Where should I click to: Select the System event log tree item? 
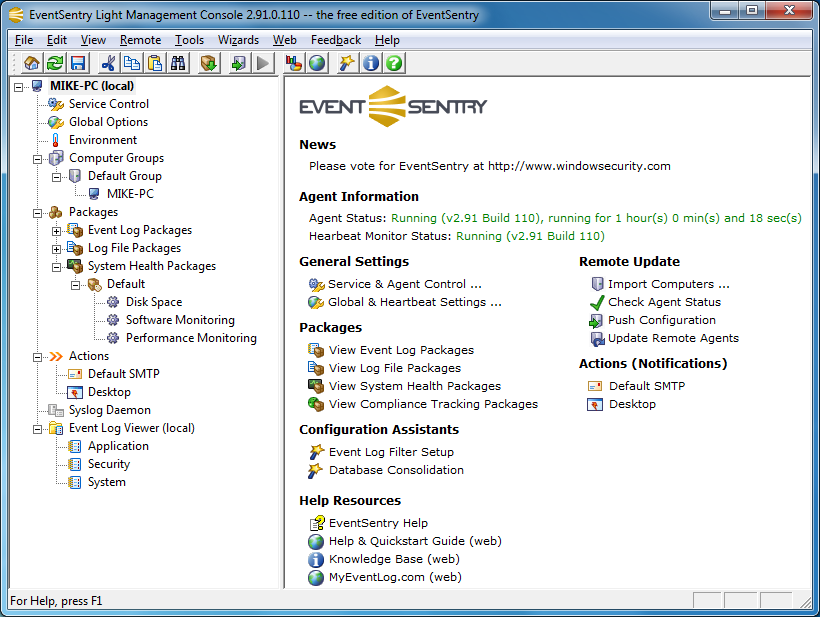tap(107, 482)
